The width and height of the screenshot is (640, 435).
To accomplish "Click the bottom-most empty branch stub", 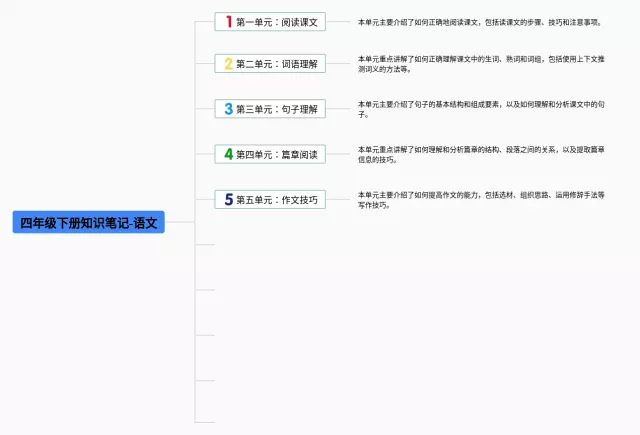I will (205, 422).
